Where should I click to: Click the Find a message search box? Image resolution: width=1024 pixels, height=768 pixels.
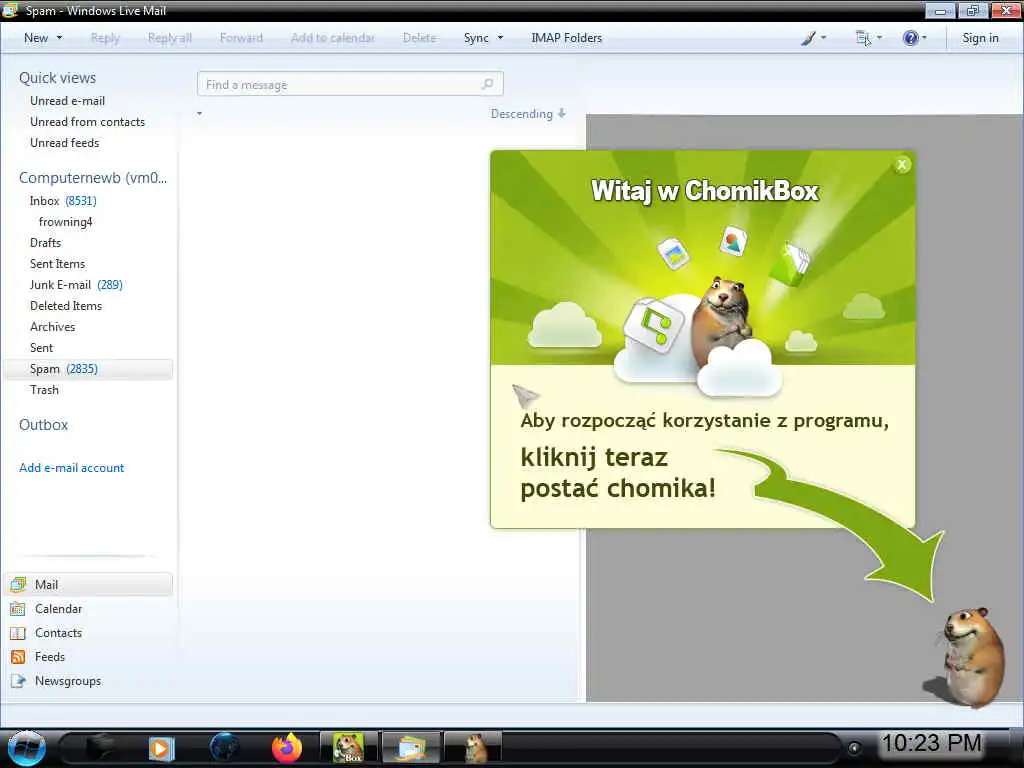point(350,84)
